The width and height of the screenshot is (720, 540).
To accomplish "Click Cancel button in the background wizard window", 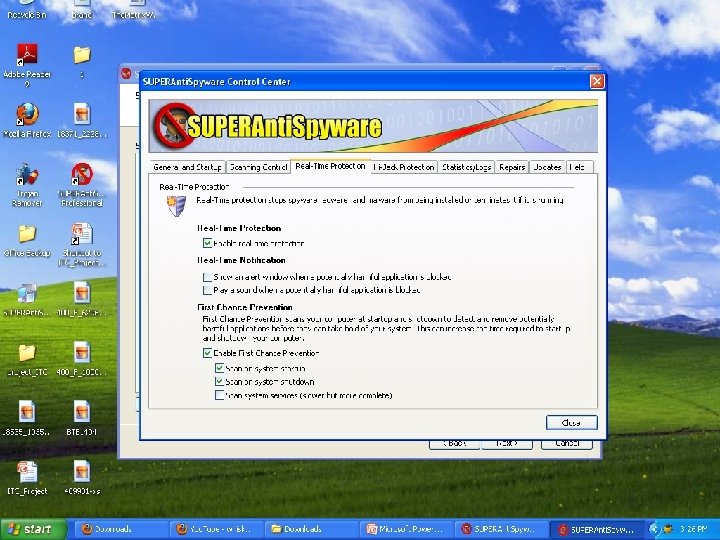I will tap(567, 444).
